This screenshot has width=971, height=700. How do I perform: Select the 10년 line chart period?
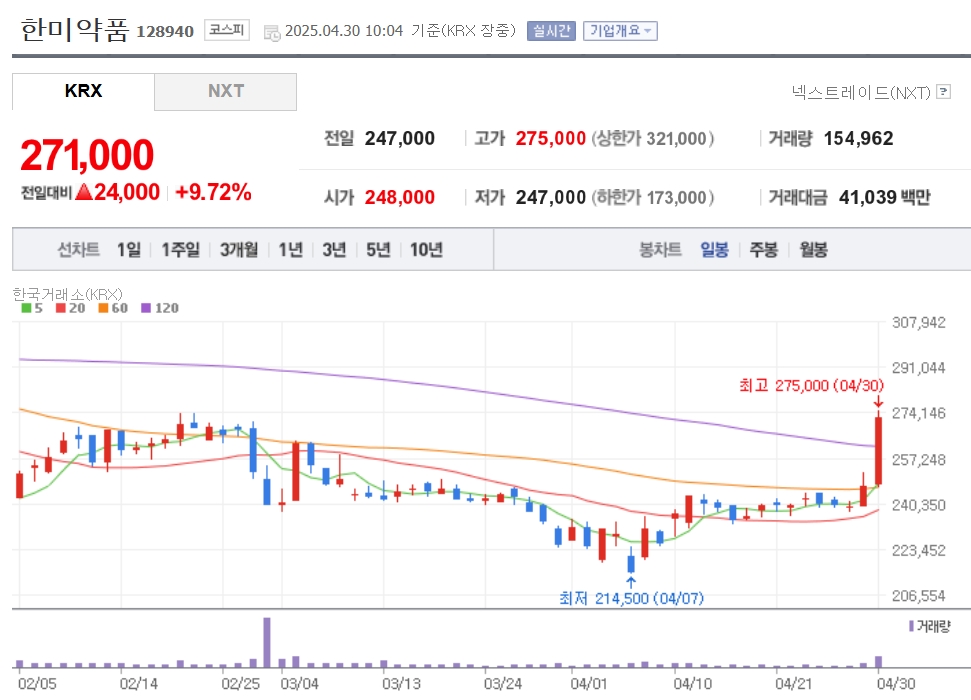coord(426,250)
